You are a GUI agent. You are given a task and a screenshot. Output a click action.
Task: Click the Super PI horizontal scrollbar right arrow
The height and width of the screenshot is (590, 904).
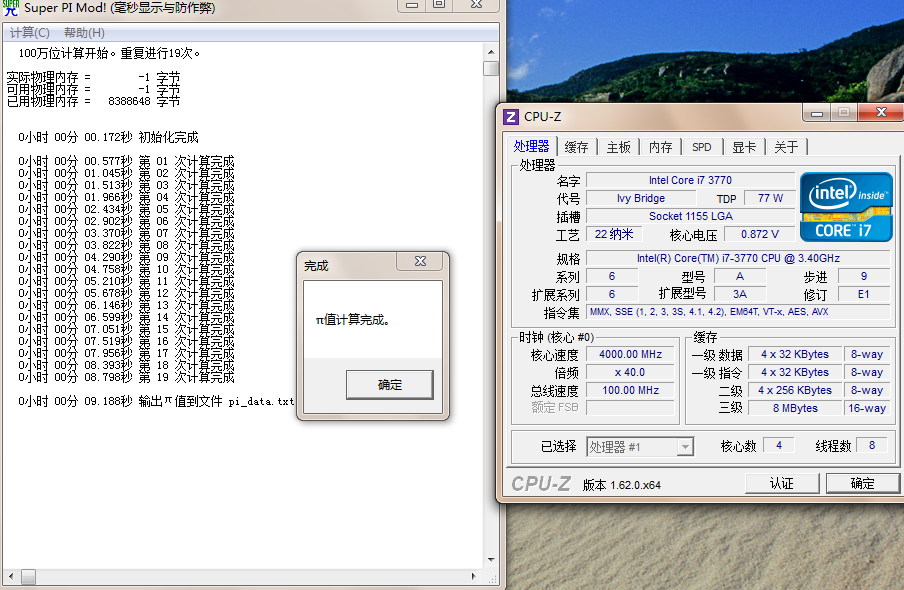pyautogui.click(x=474, y=576)
